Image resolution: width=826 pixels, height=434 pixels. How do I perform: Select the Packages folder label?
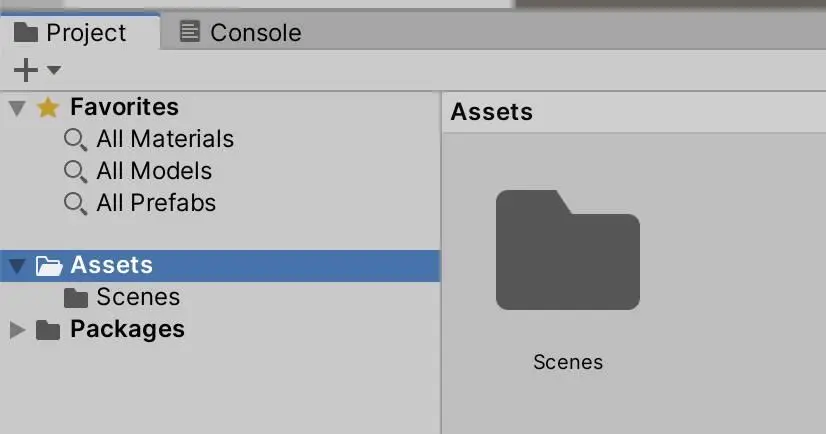(127, 329)
